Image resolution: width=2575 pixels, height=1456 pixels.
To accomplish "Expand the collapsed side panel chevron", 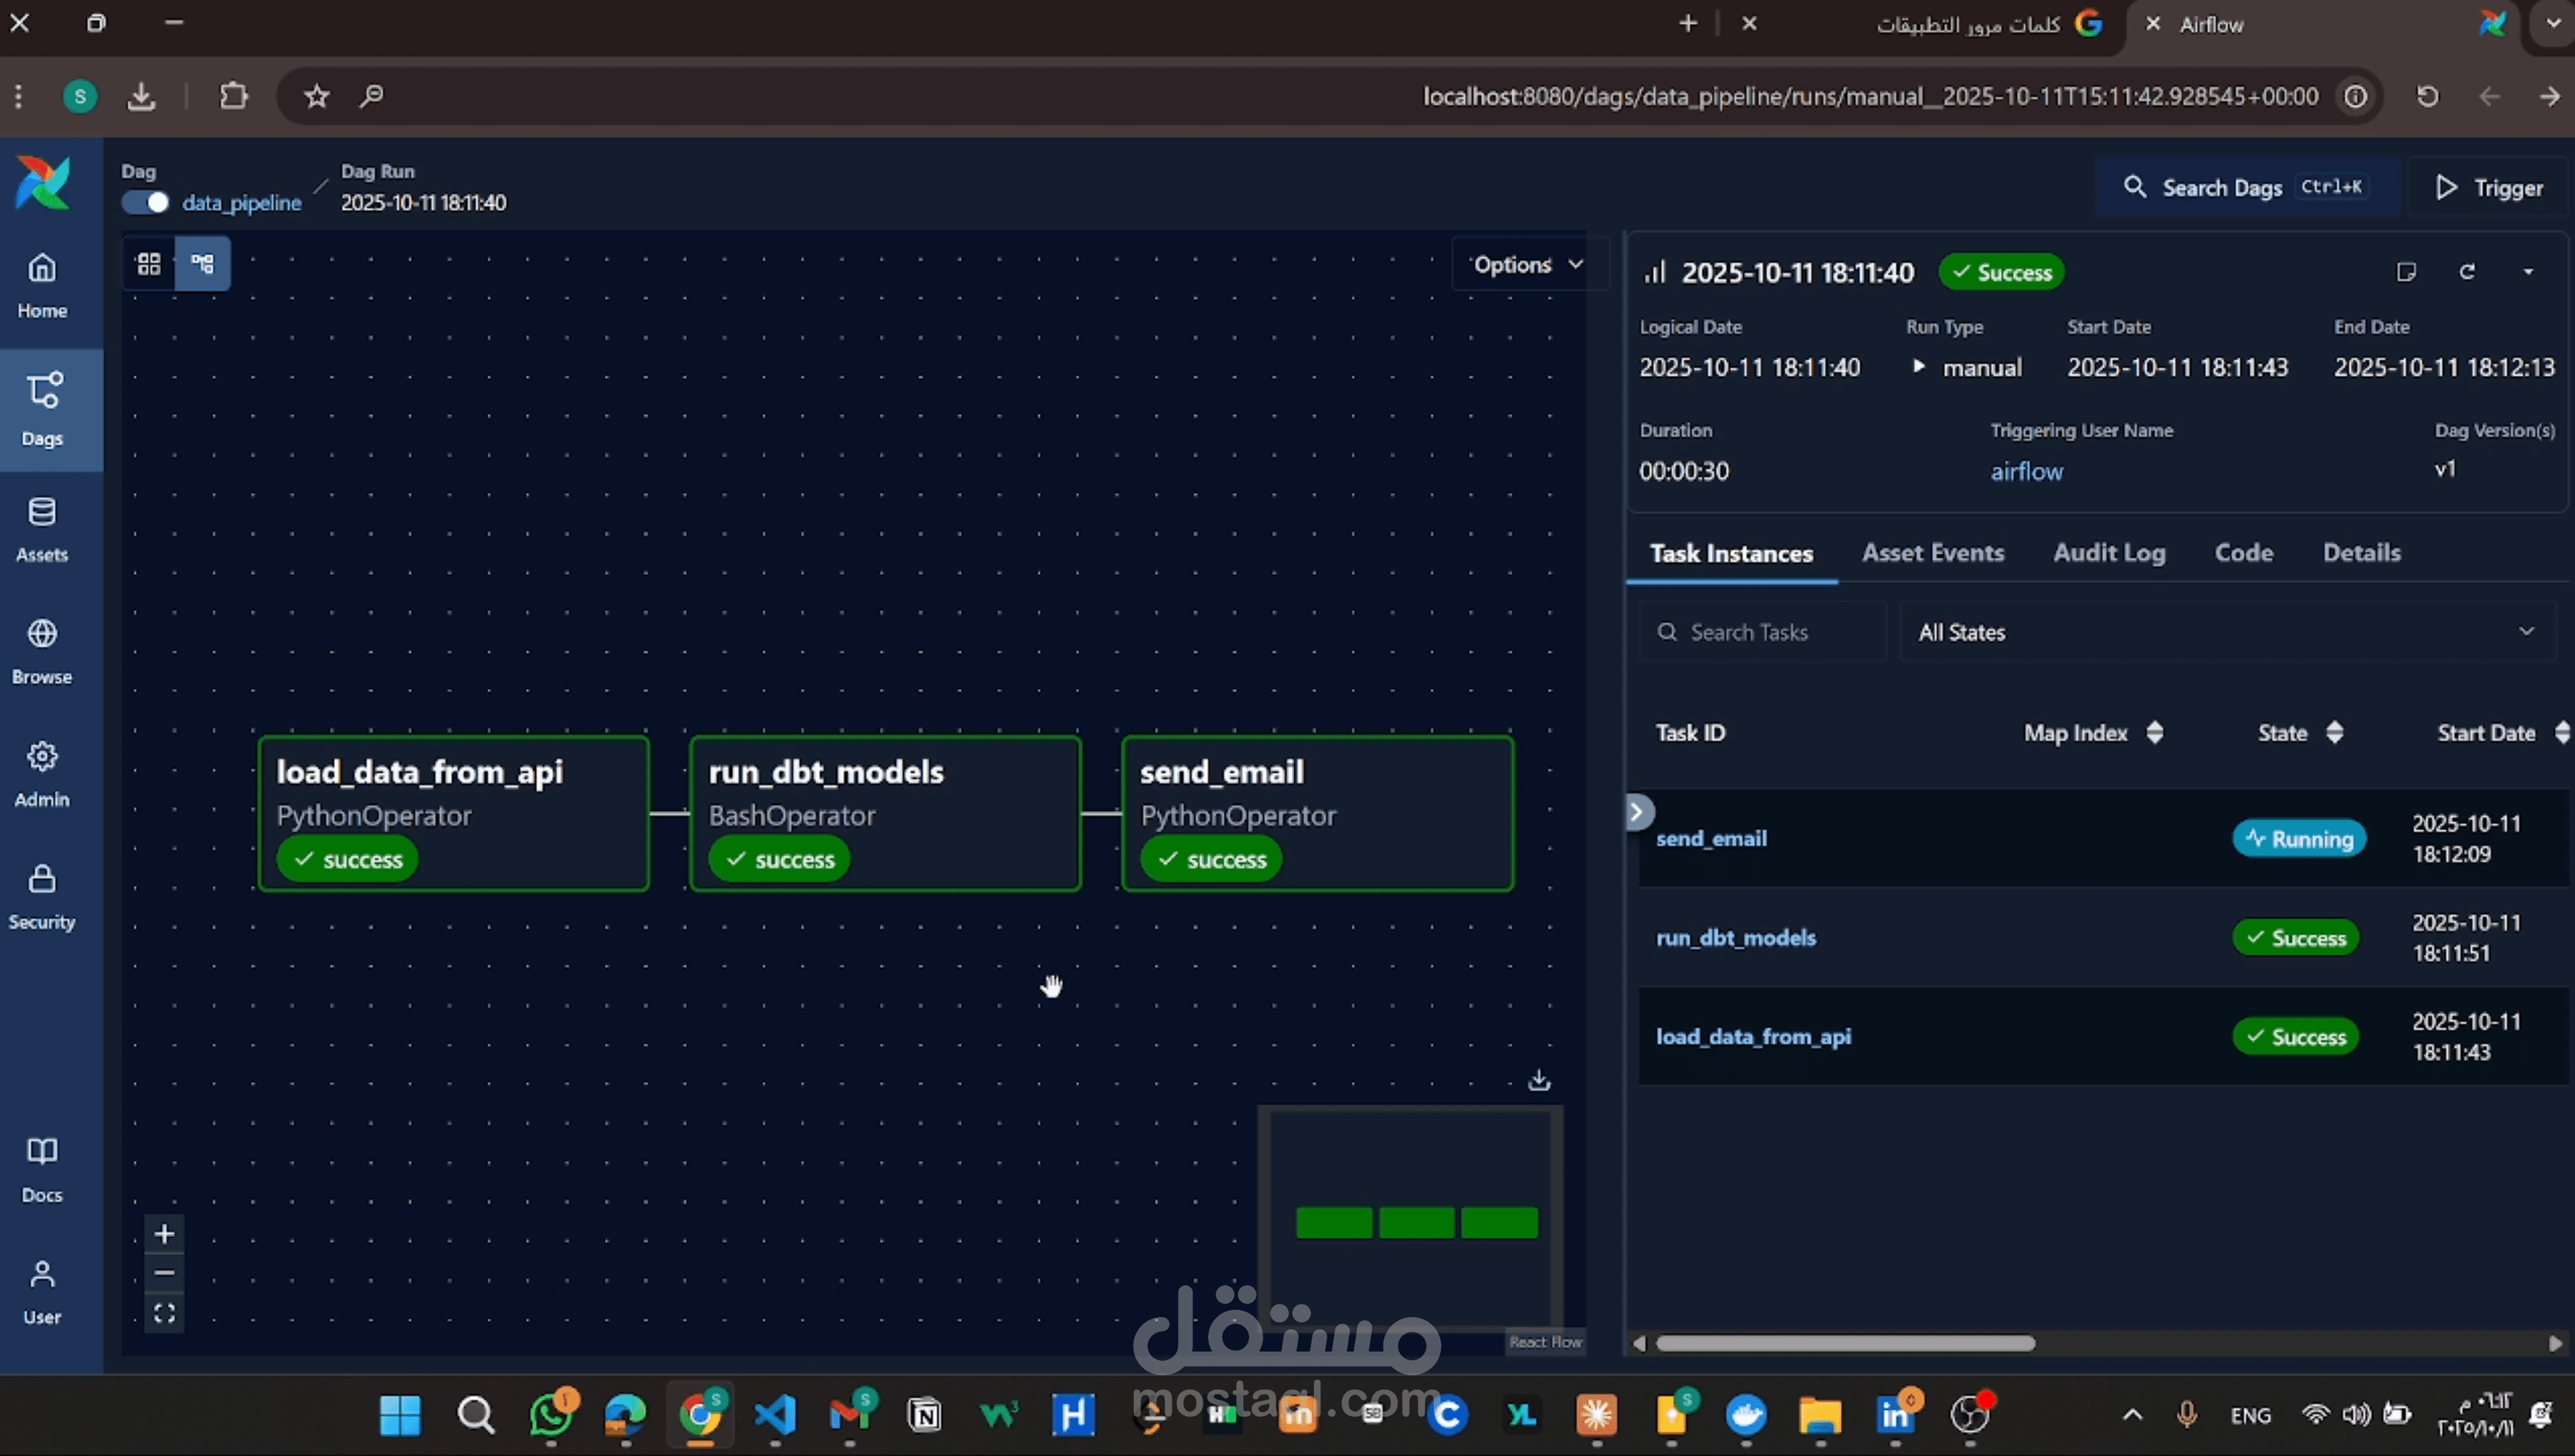I will point(1638,812).
